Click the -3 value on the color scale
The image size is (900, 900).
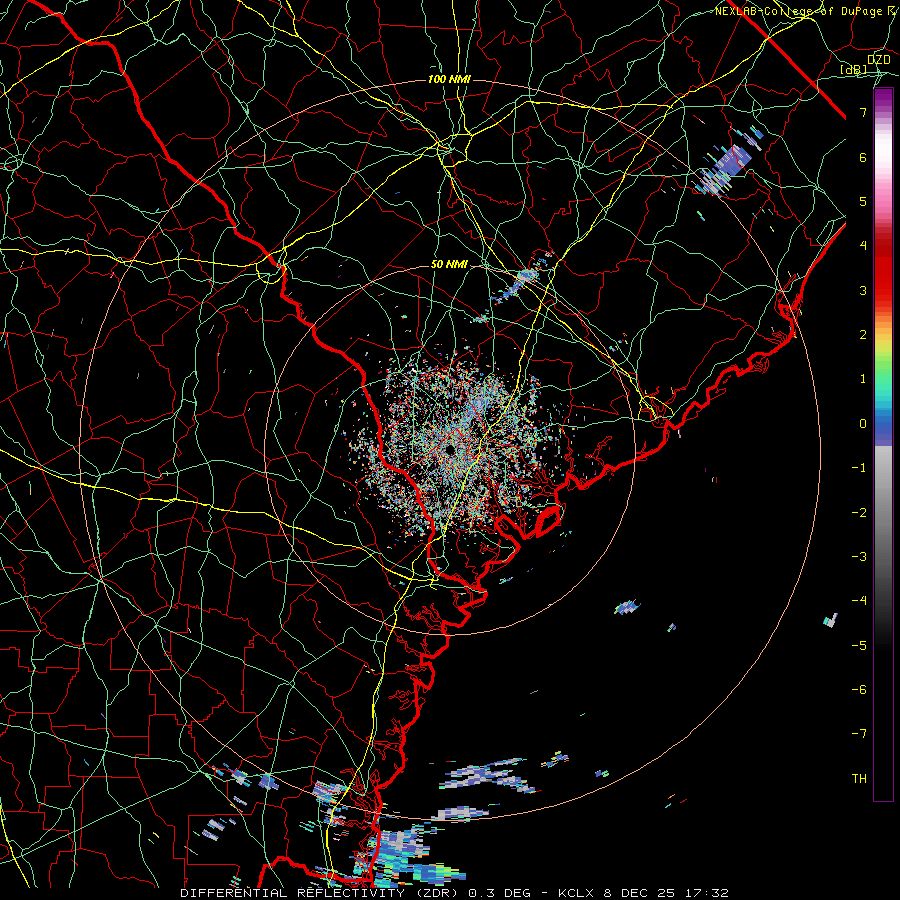[x=859, y=557]
